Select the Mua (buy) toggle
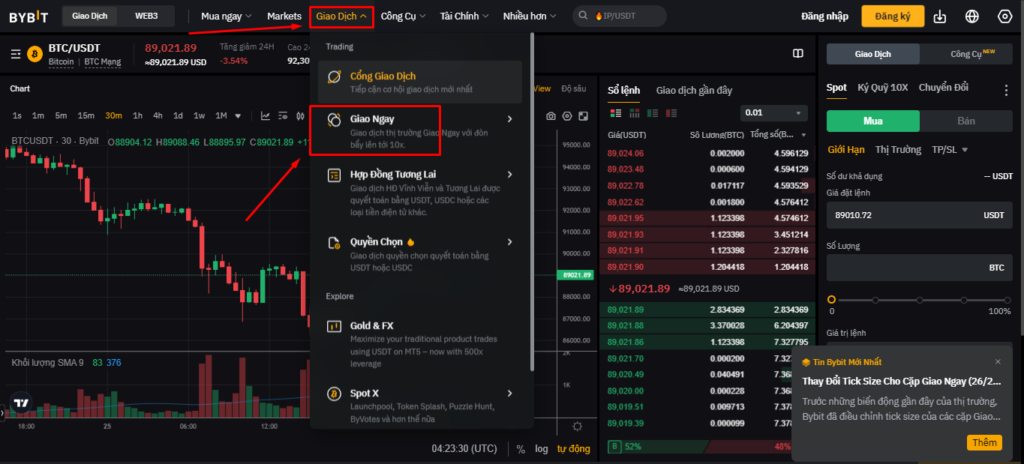 pyautogui.click(x=872, y=121)
